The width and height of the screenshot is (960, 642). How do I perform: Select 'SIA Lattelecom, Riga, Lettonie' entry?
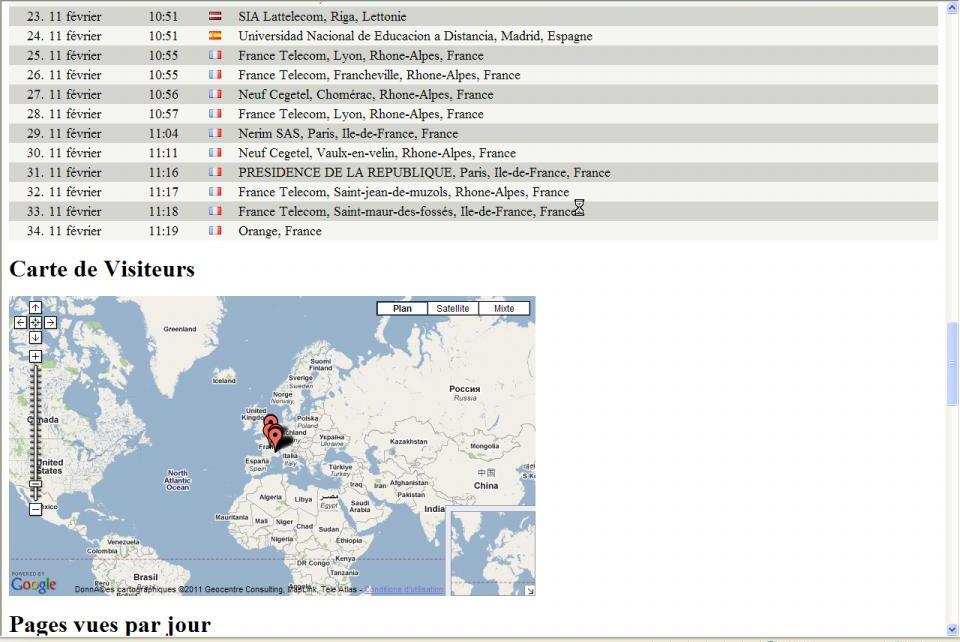[322, 17]
